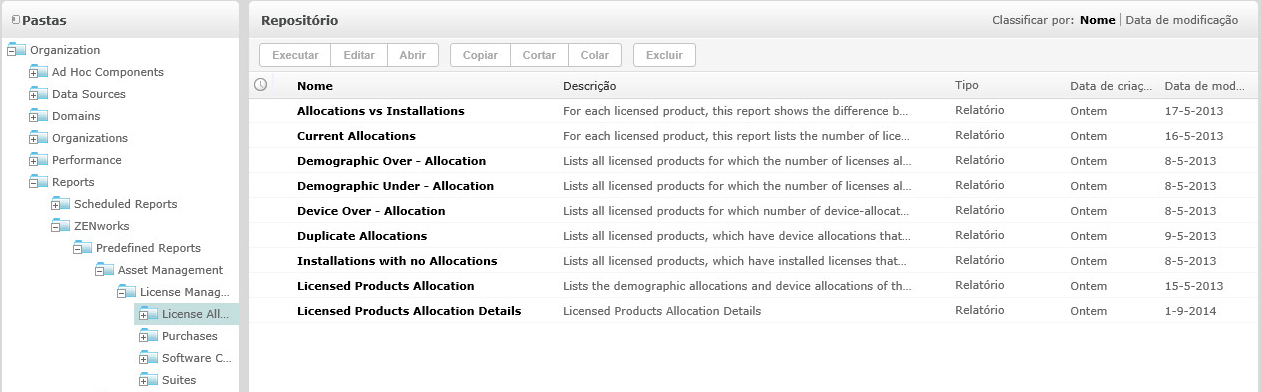Click the Ad Hoc Components folder icon
This screenshot has width=1261, height=392.
[x=38, y=72]
